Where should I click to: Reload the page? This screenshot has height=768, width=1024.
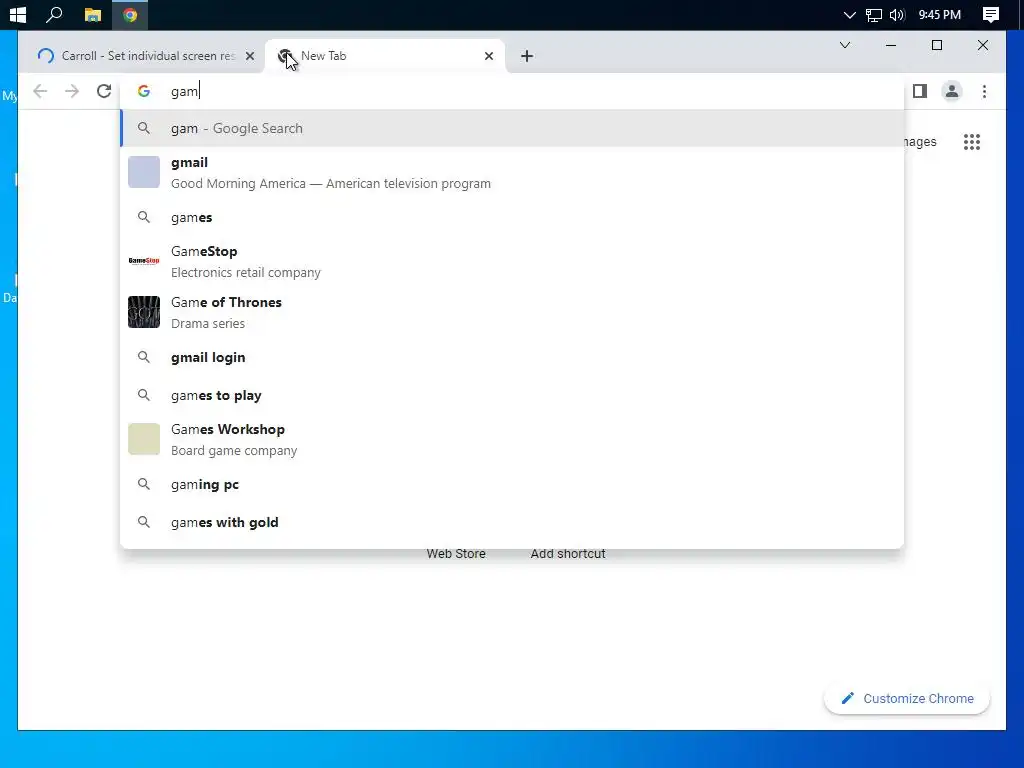pyautogui.click(x=104, y=91)
